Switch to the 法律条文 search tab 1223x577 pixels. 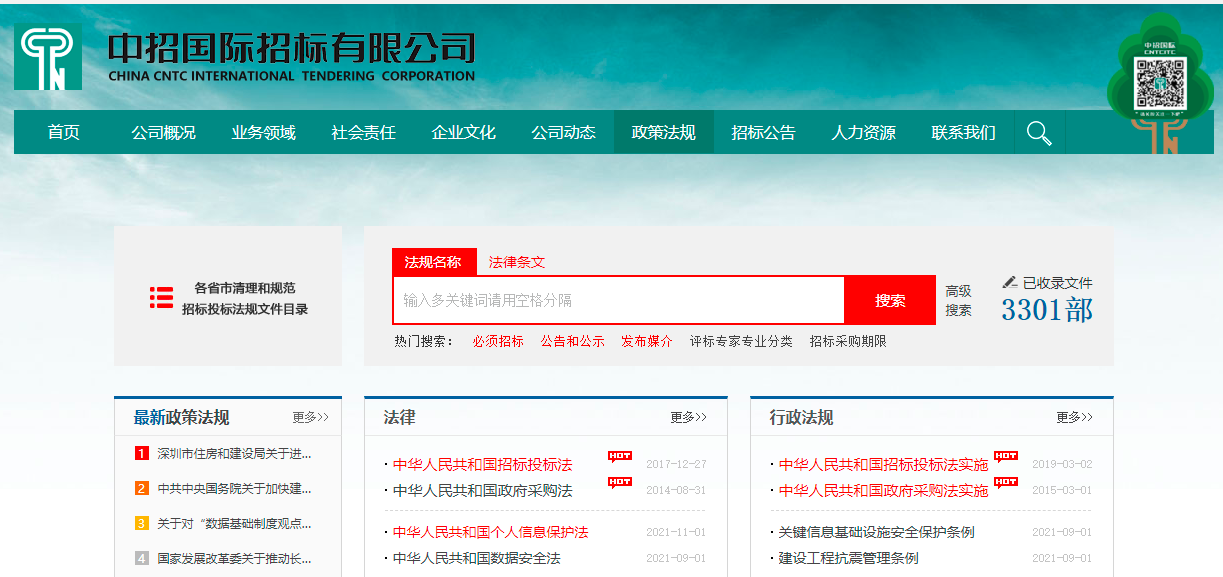click(x=517, y=262)
